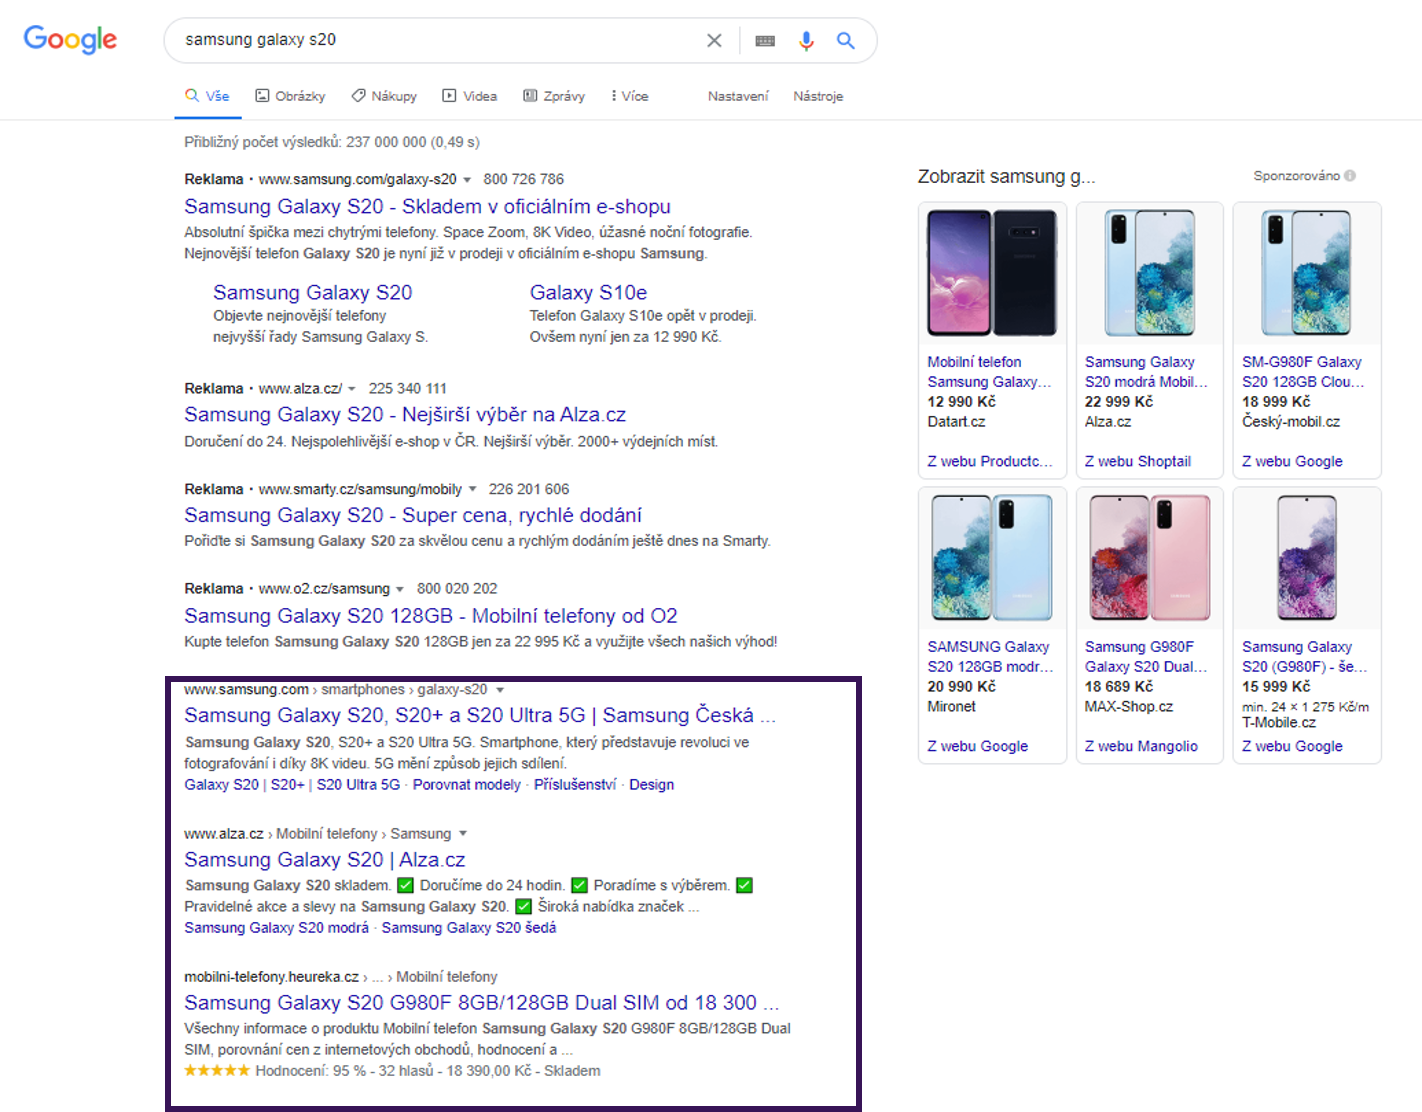Click Samsung G980F Galaxy S20 Dual product title
The width and height of the screenshot is (1422, 1112).
click(1146, 657)
